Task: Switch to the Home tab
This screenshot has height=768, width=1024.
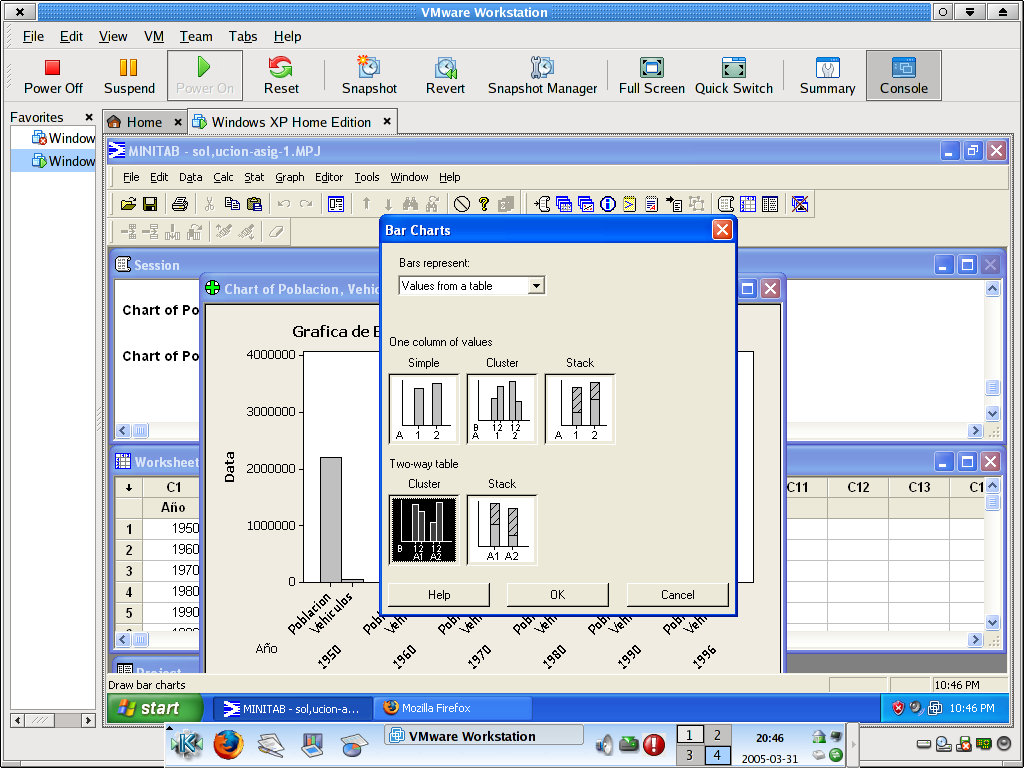Action: pos(144,122)
